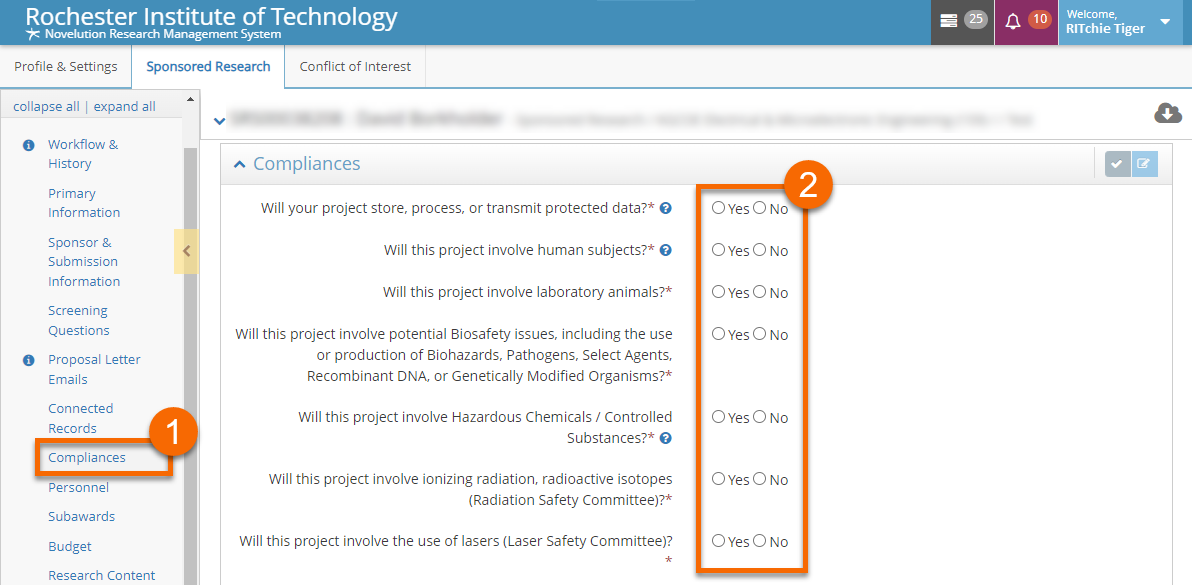Select No for laboratory animals question
Viewport: 1192px width, 585px height.
tap(760, 292)
